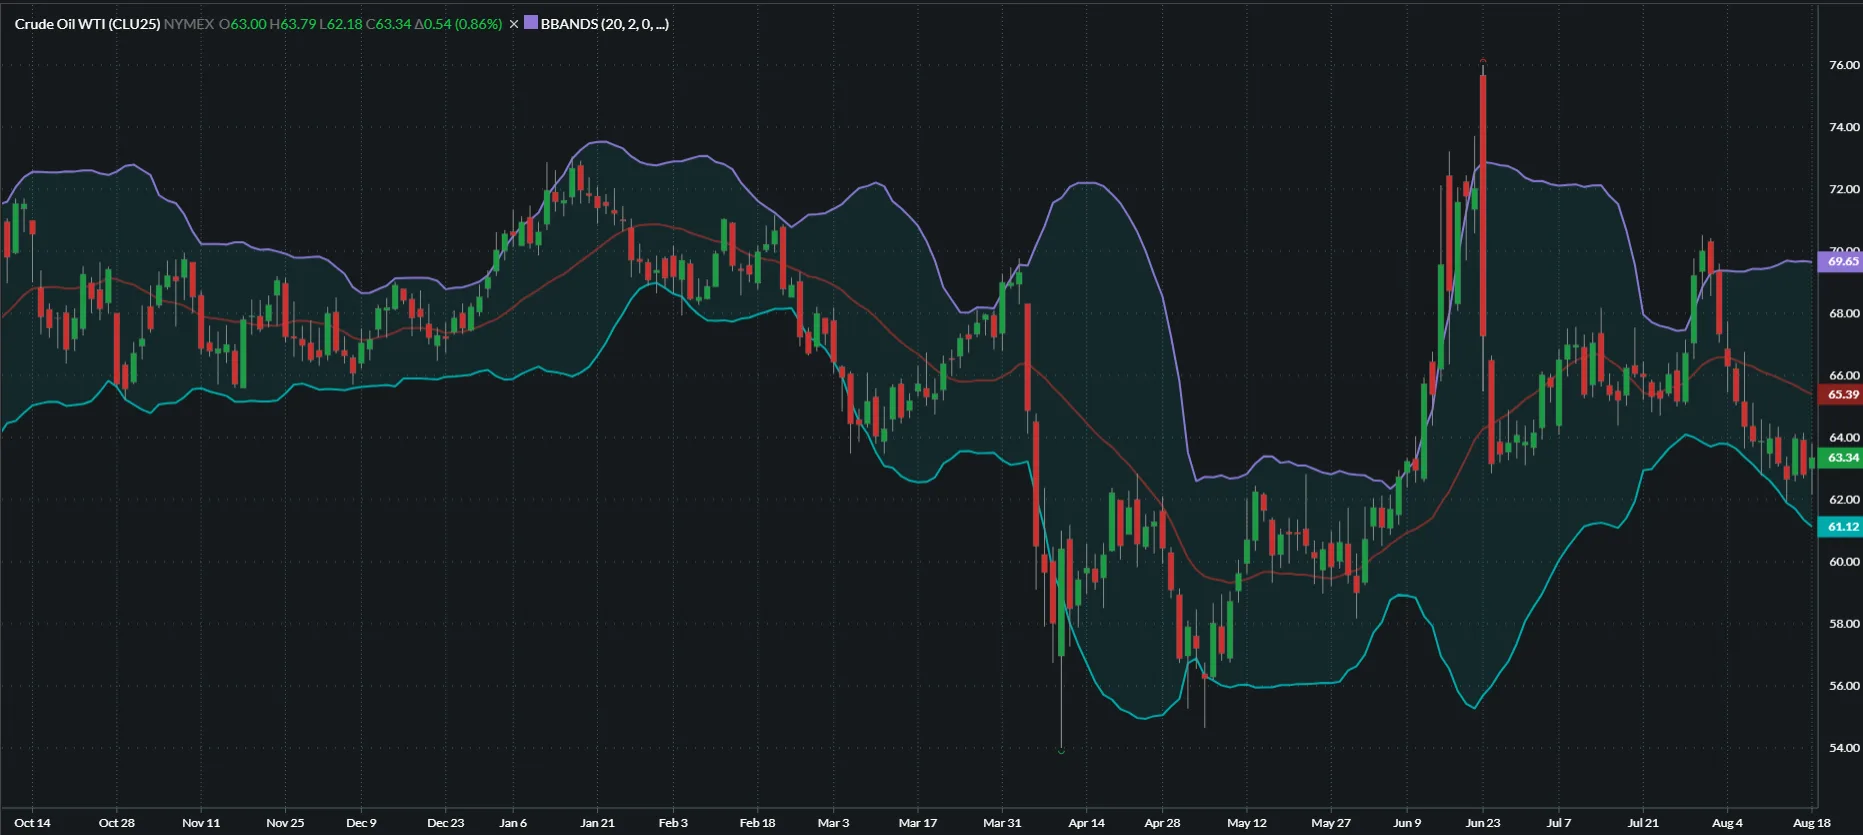1863x835 pixels.
Task: Click the C63.34 close value in the header
Action: (x=389, y=24)
